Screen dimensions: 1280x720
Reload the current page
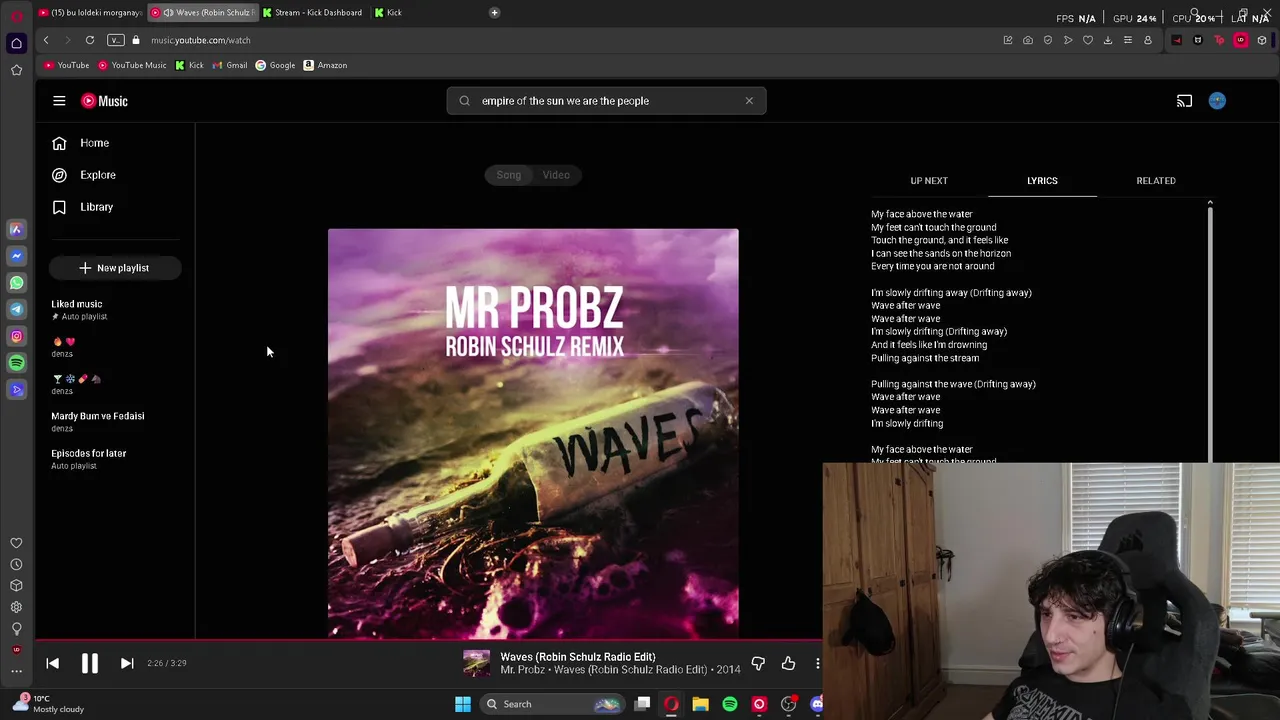pos(90,40)
